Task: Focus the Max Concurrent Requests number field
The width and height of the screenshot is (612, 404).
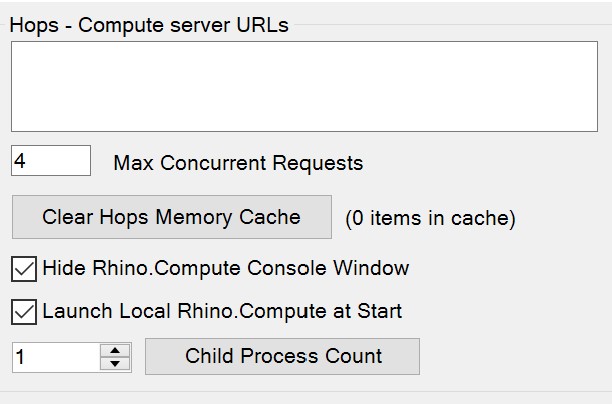Action: click(50, 161)
